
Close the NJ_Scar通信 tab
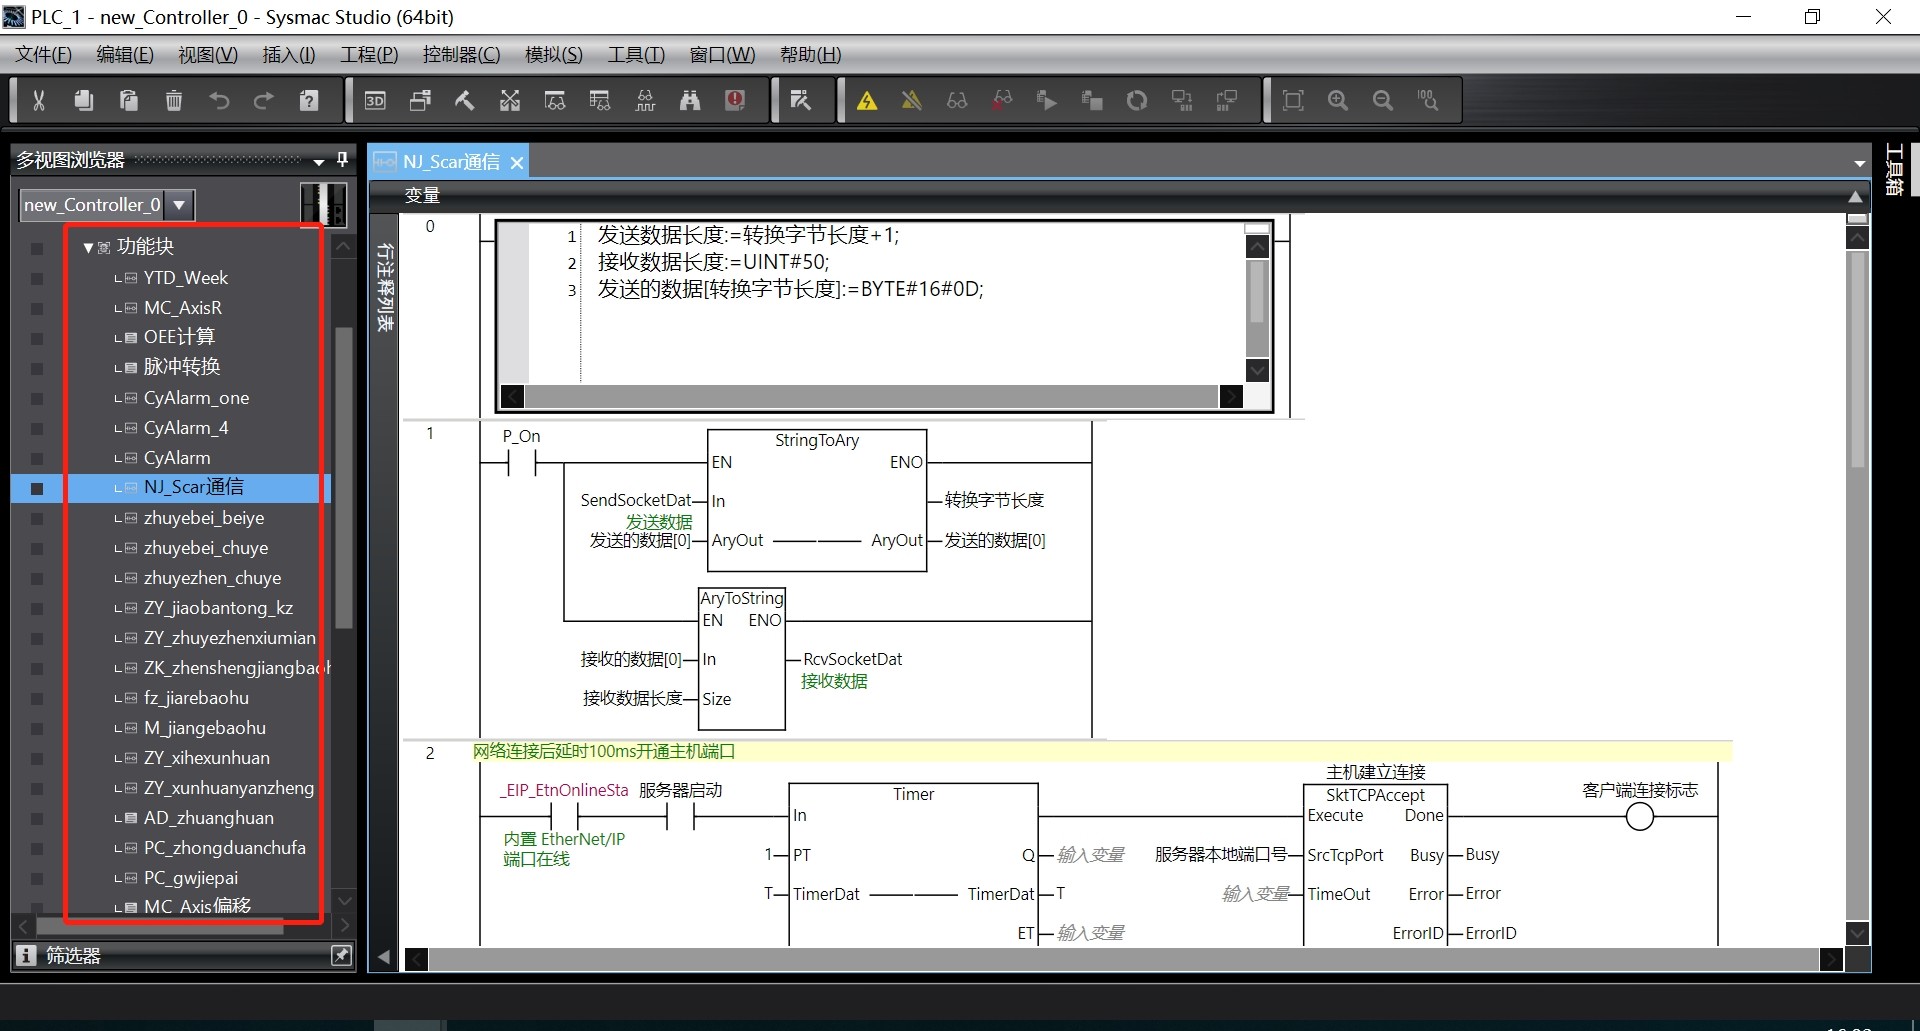pos(517,163)
